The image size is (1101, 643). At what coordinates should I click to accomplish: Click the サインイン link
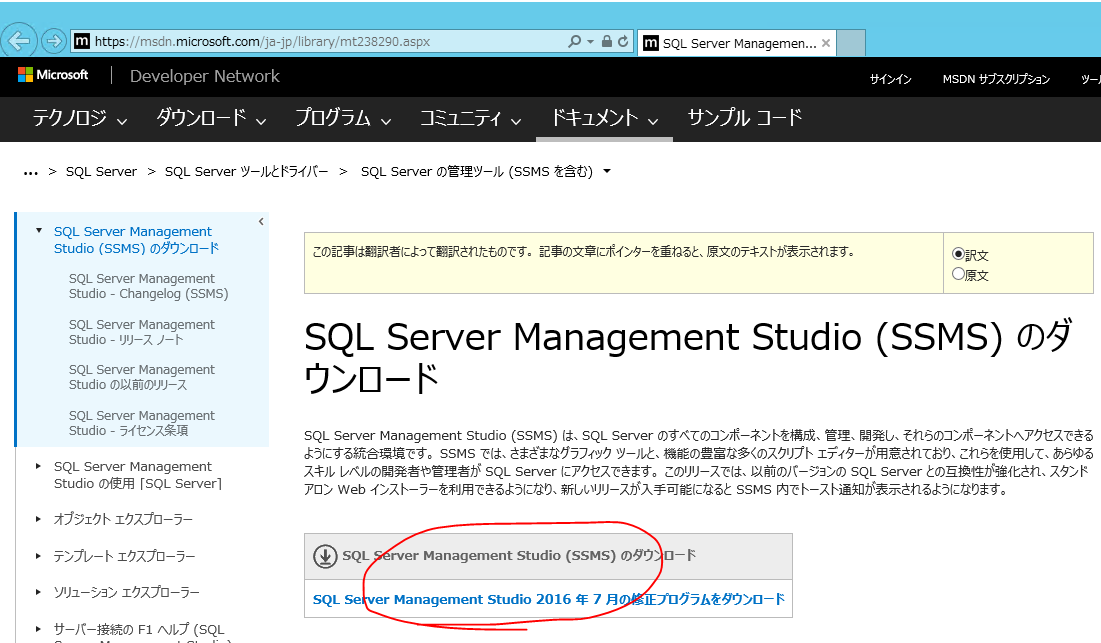[890, 79]
